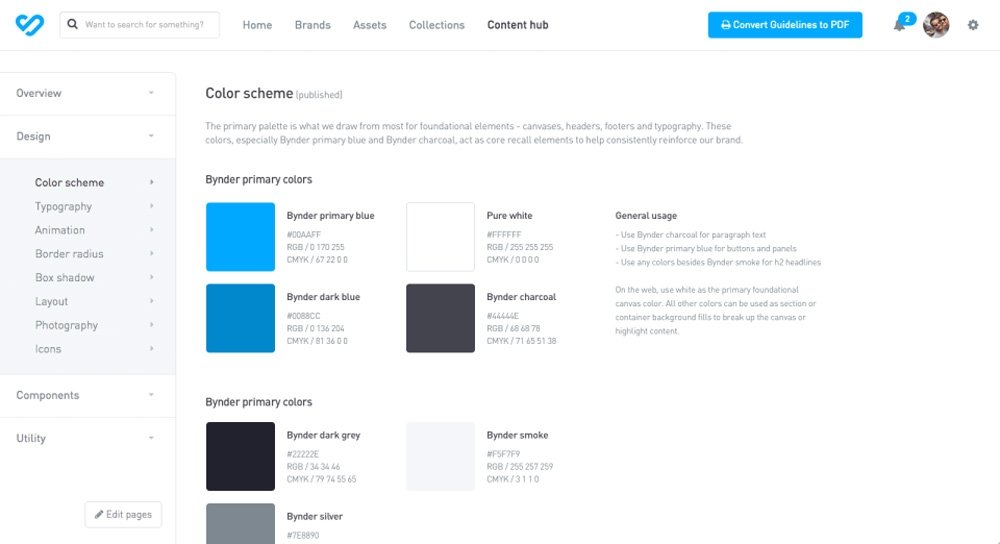The height and width of the screenshot is (544, 1000).
Task: Go to the Collections navigation tab
Action: [436, 25]
